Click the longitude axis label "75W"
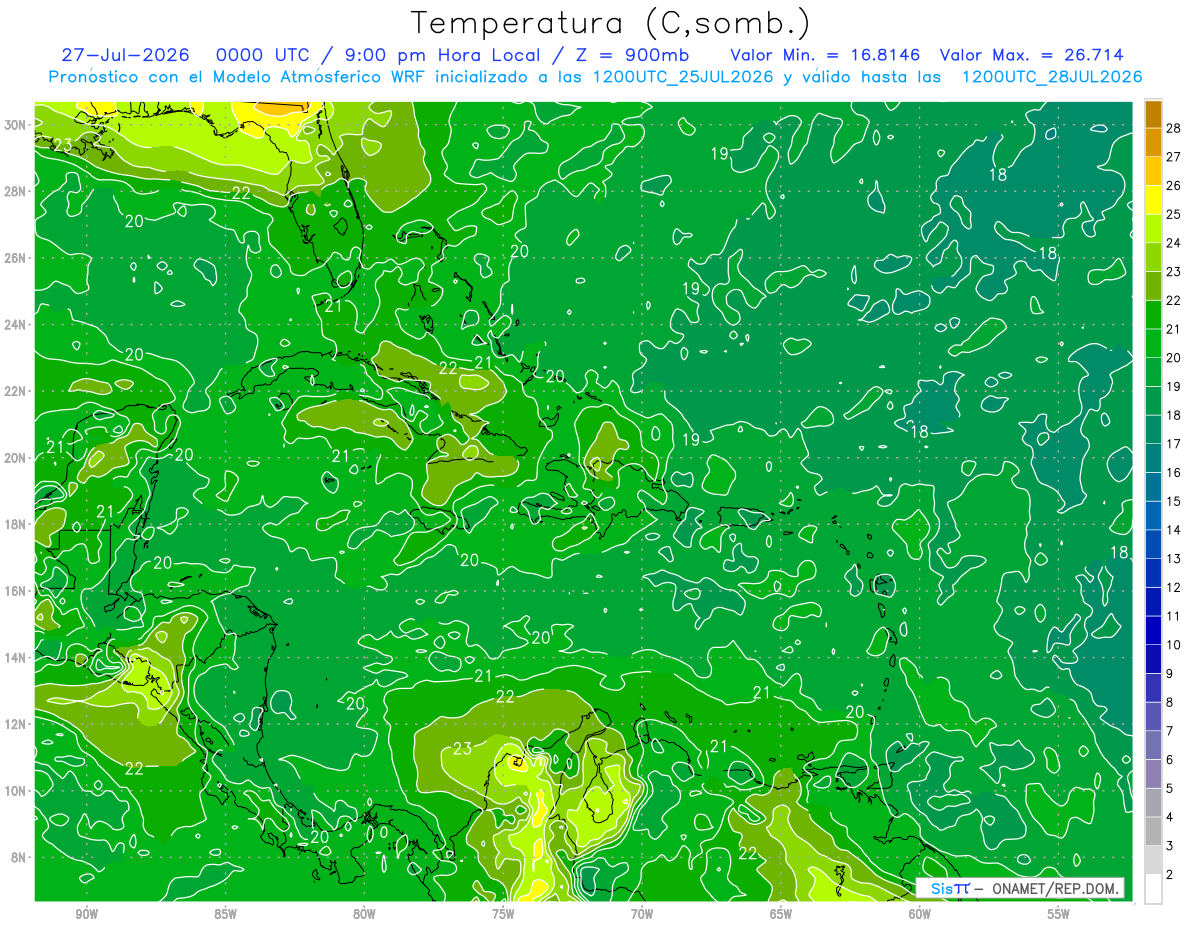This screenshot has height=927, width=1200. click(503, 915)
